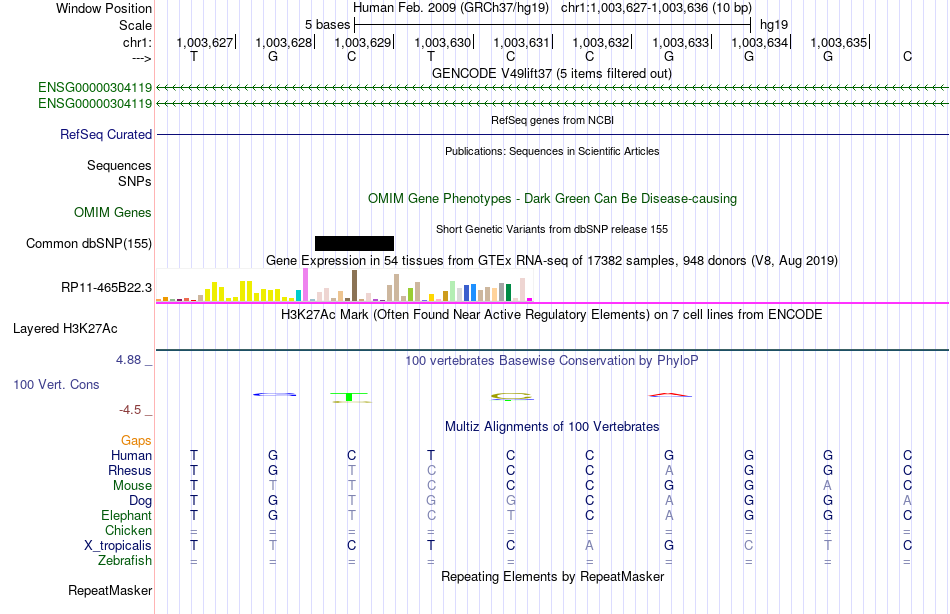Click the dark blue RefSeq Curated intron line

coord(552,134)
